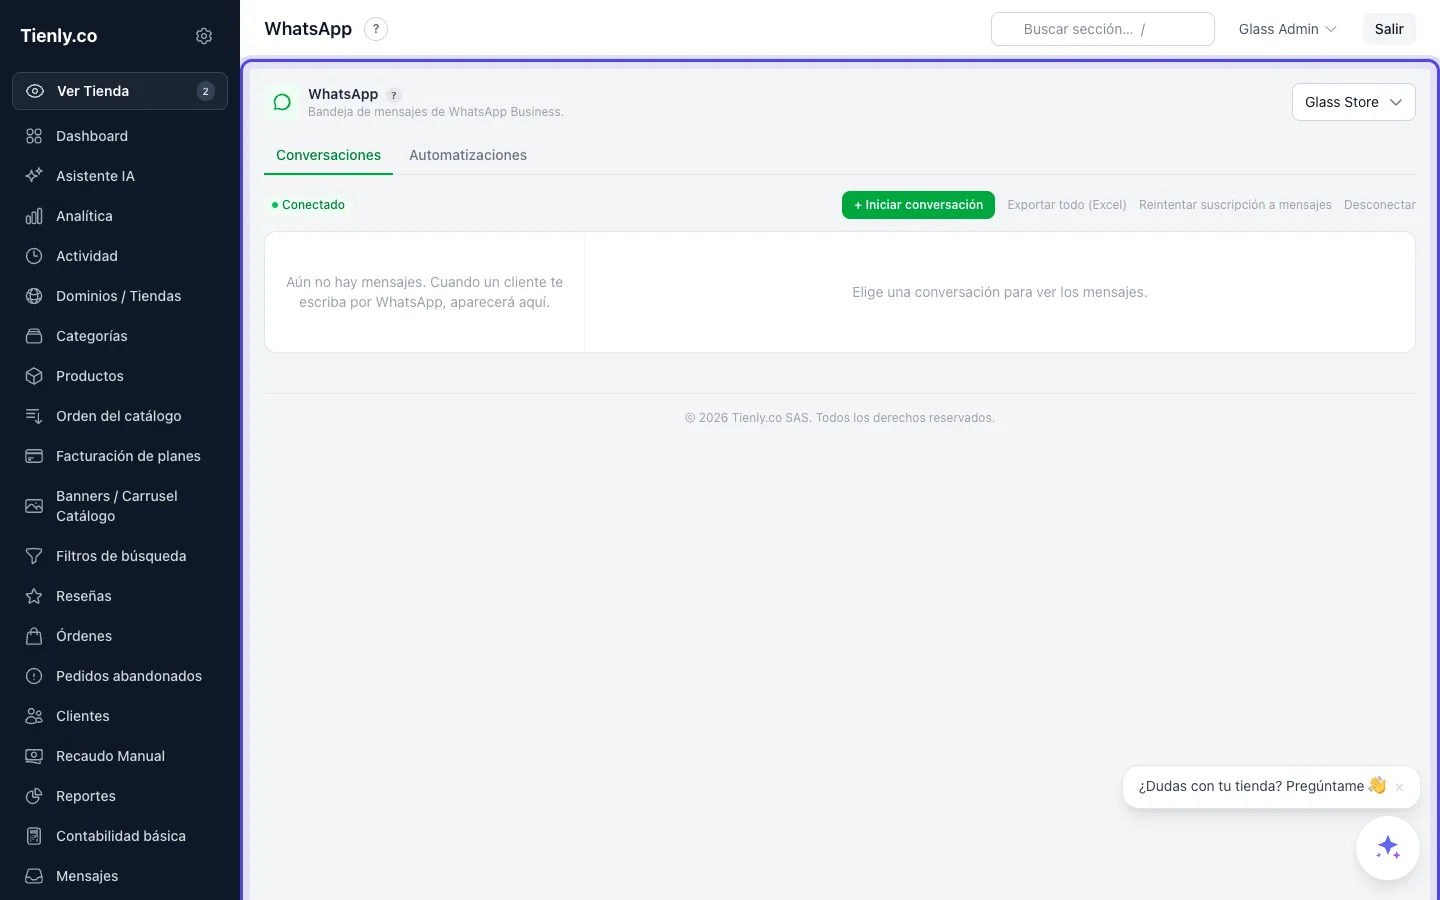Click the Tienly.co logo
The height and width of the screenshot is (900, 1440).
tap(59, 36)
